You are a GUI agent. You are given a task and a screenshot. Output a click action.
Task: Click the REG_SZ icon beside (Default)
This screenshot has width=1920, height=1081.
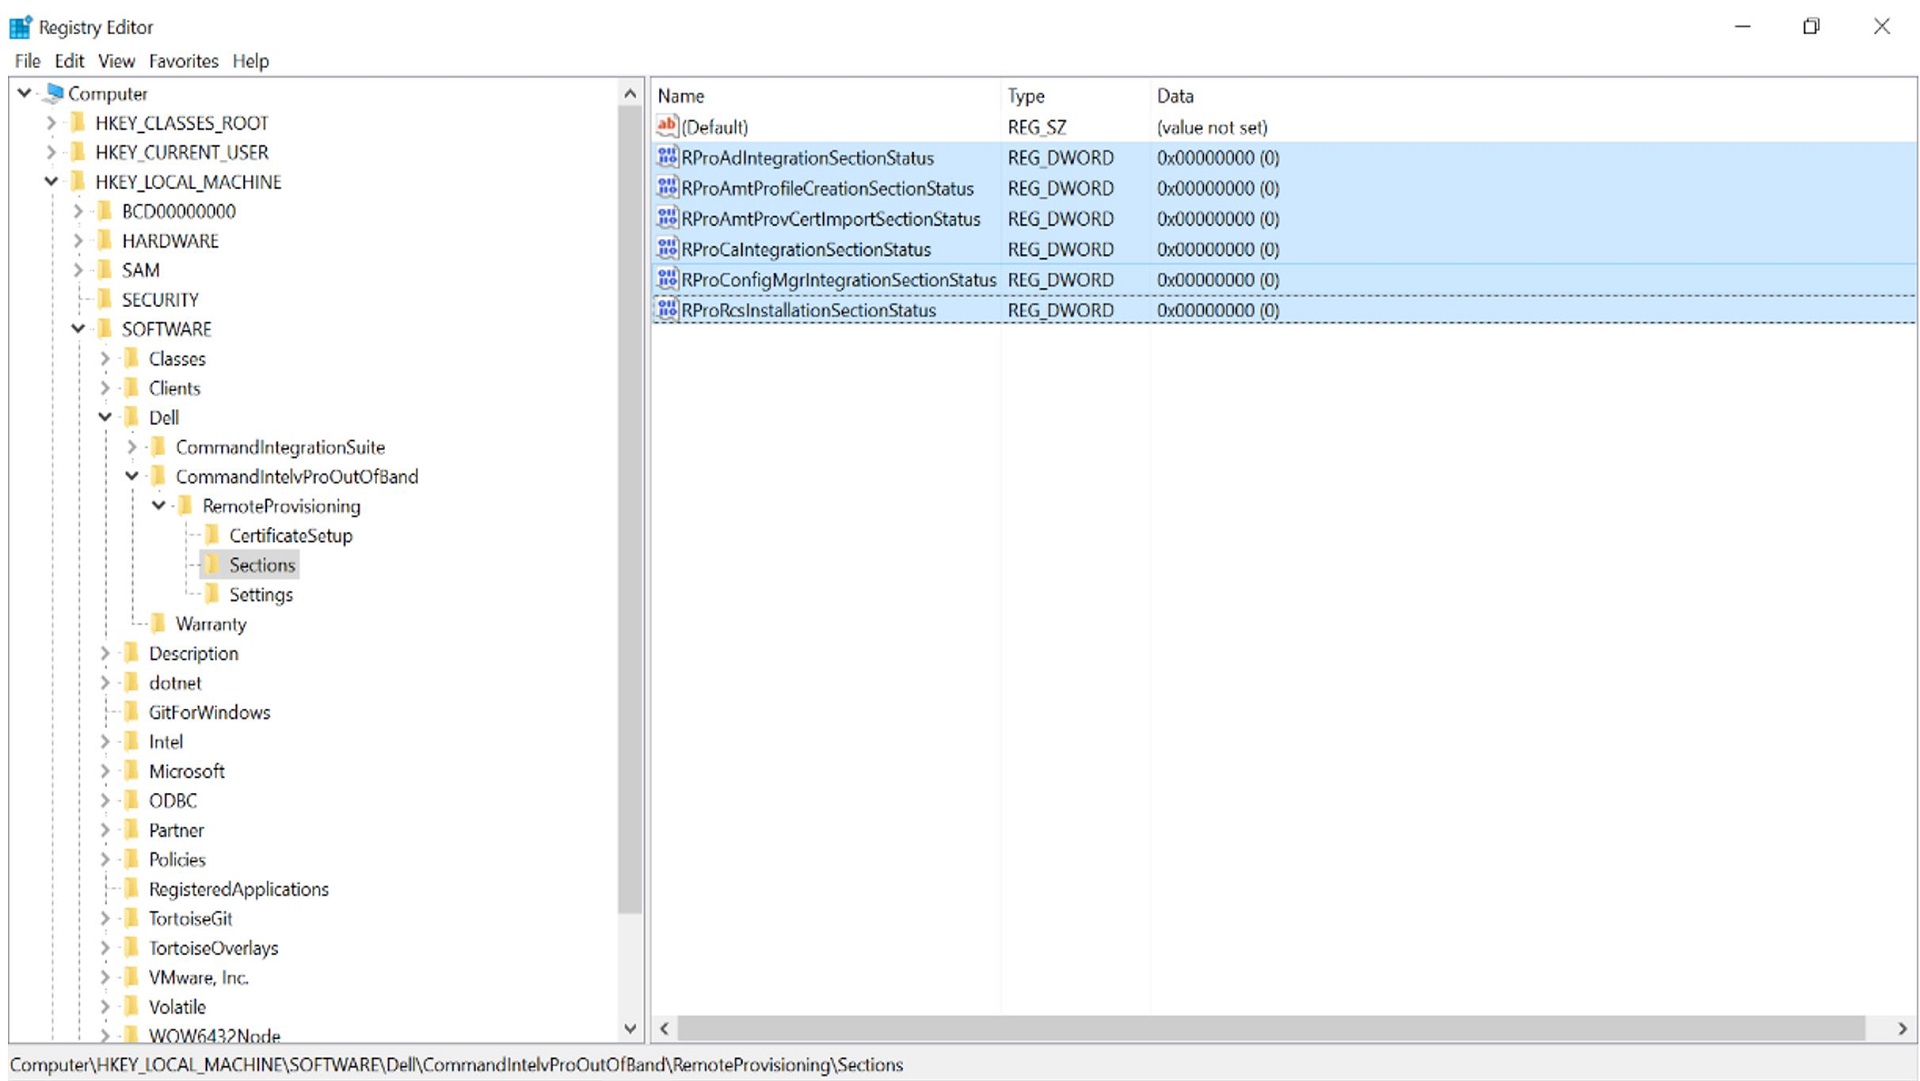pos(668,127)
